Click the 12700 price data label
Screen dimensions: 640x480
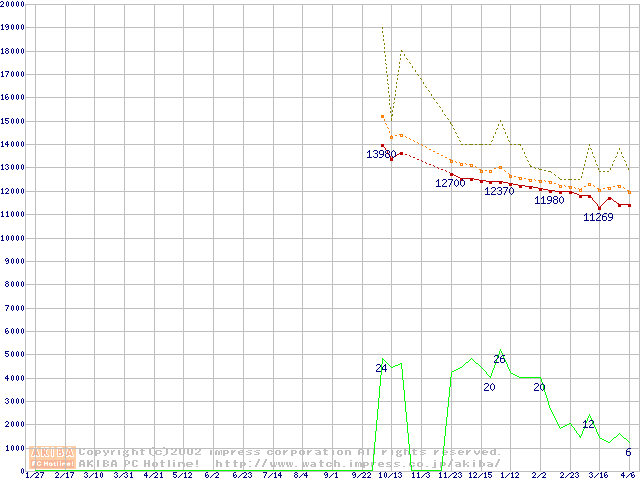pos(450,183)
